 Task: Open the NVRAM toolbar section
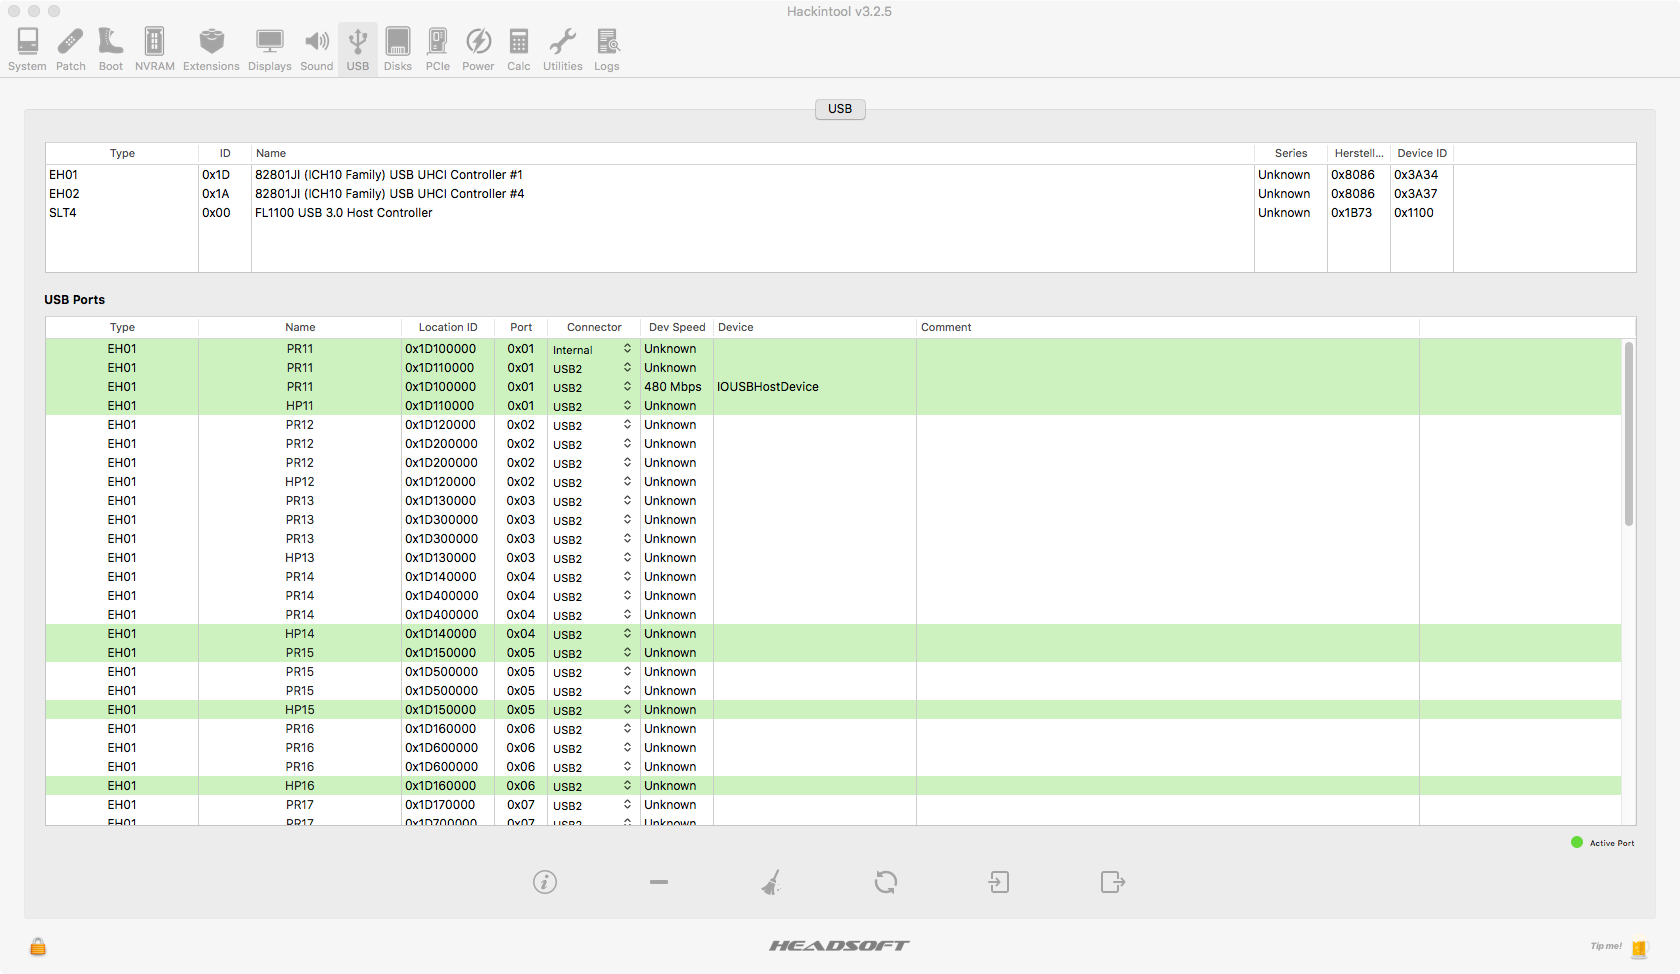[x=154, y=49]
